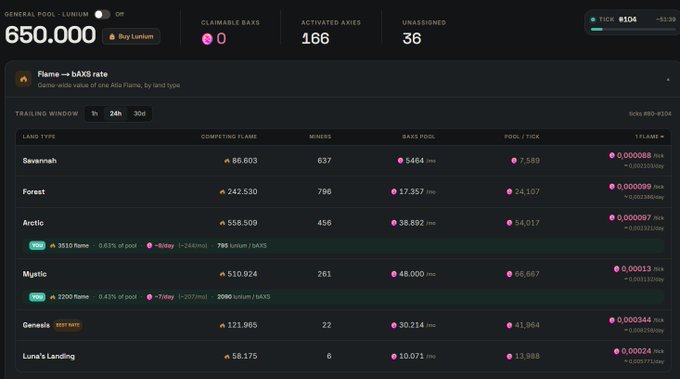The image size is (680, 379).
Task: Click the YOU badge under Mystic
Action: tap(37, 297)
